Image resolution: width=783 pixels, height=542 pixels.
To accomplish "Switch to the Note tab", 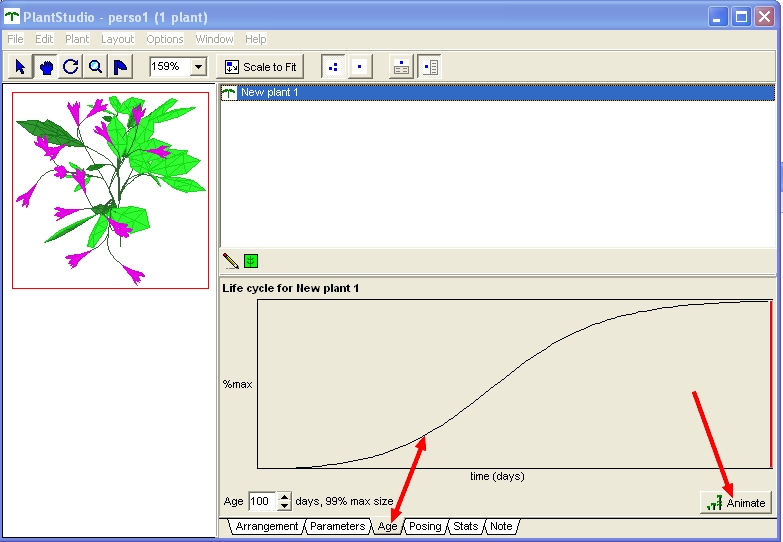I will (x=501, y=527).
